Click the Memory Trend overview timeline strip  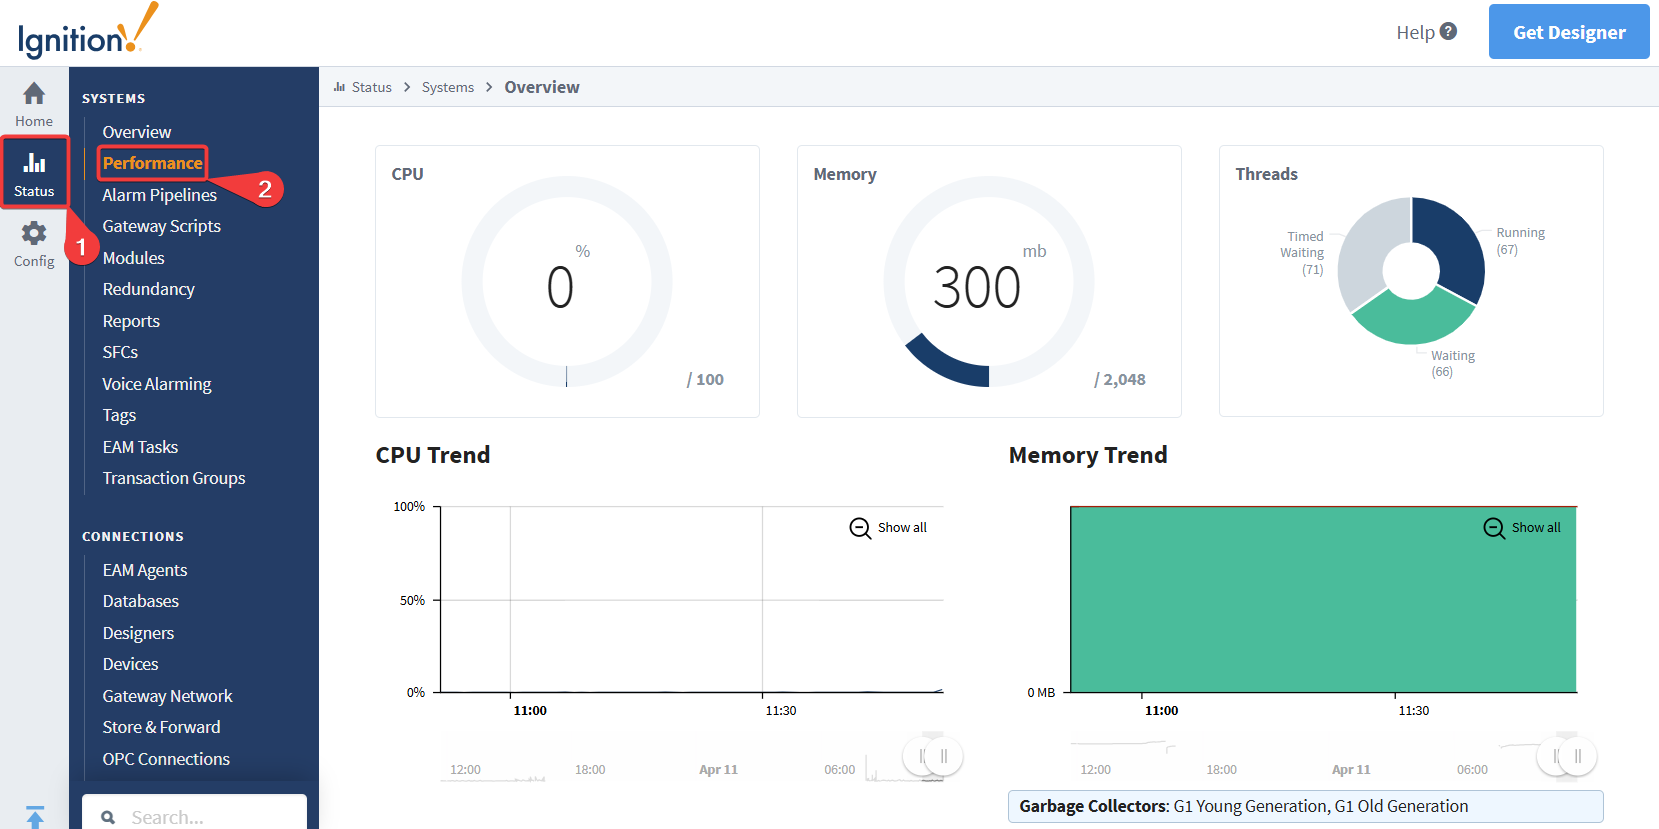coord(1324,757)
